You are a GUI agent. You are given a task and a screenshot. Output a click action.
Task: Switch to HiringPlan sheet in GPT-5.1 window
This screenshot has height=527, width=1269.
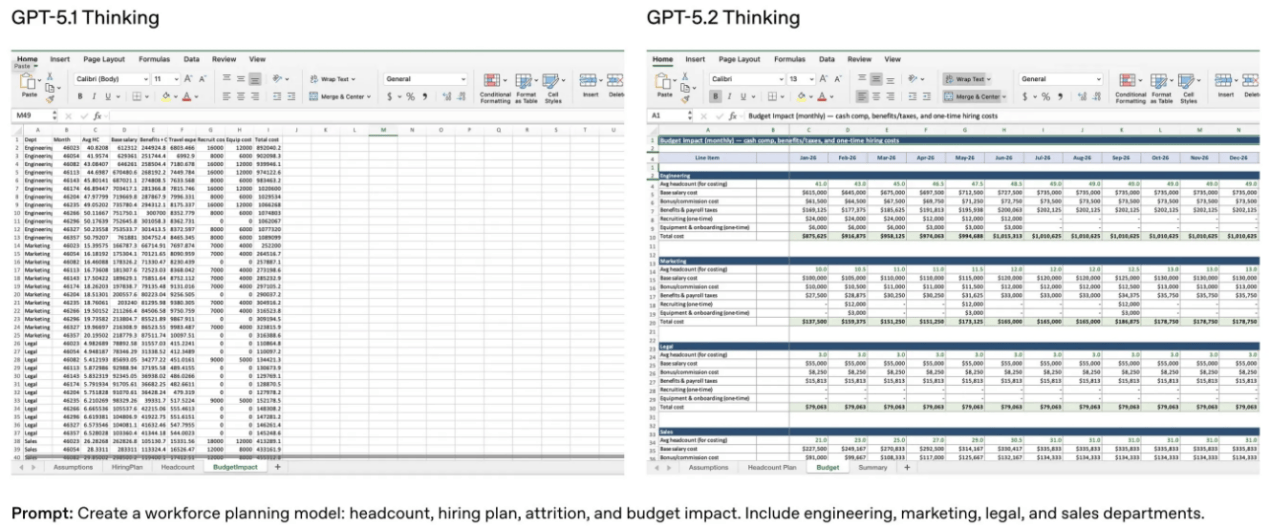(x=127, y=467)
